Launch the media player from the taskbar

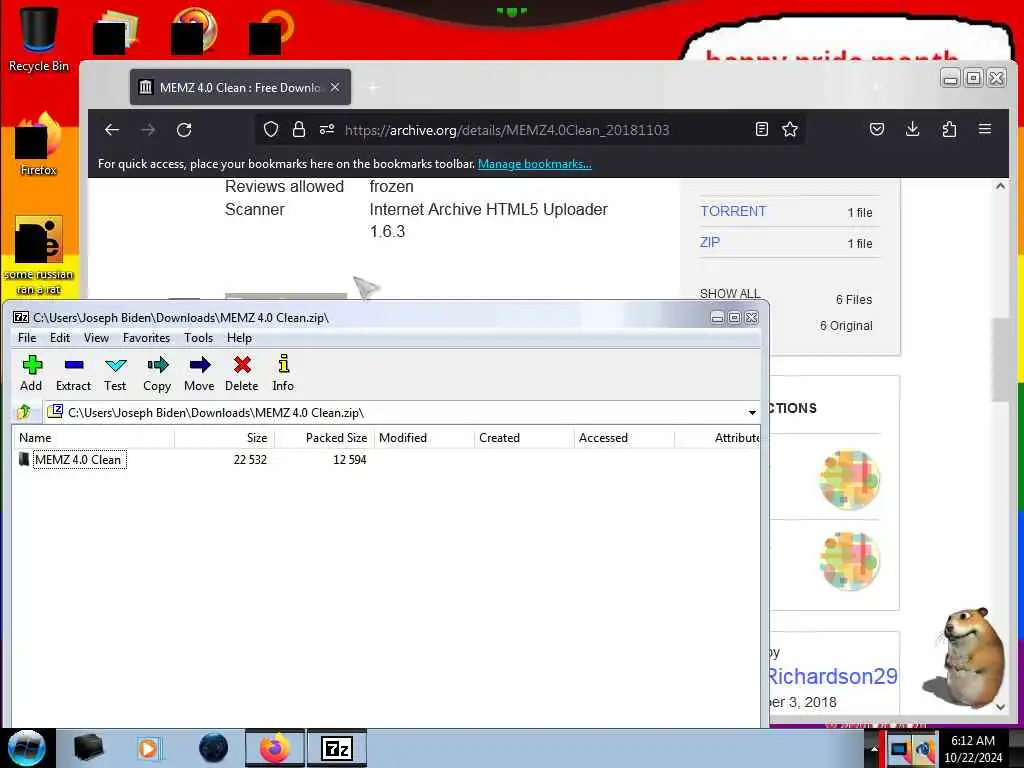[x=149, y=748]
